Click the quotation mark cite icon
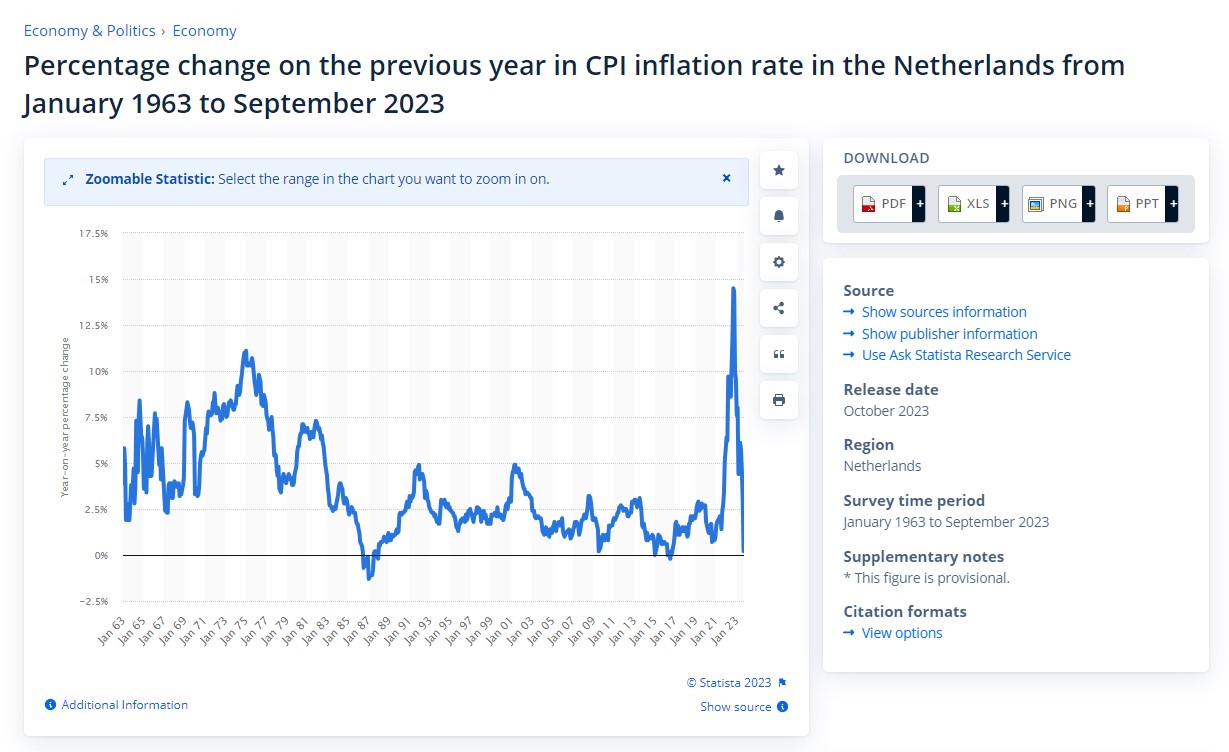This screenshot has width=1229, height=752. pyautogui.click(x=779, y=354)
